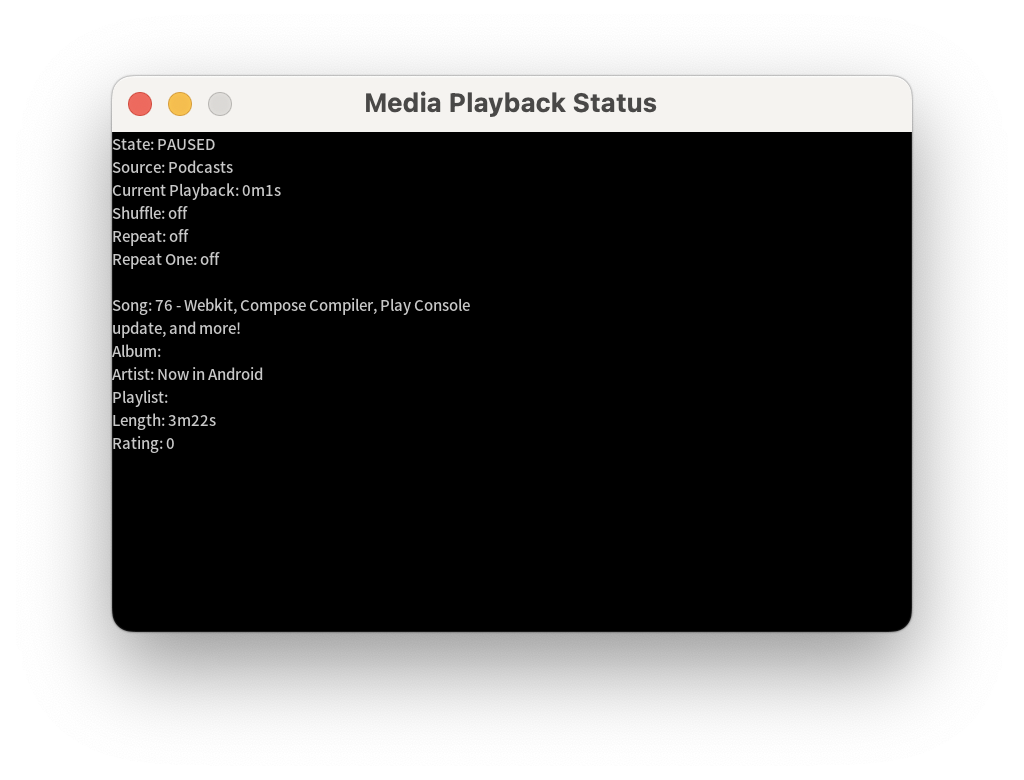Click the empty Playlist field
The image size is (1024, 780).
point(140,397)
